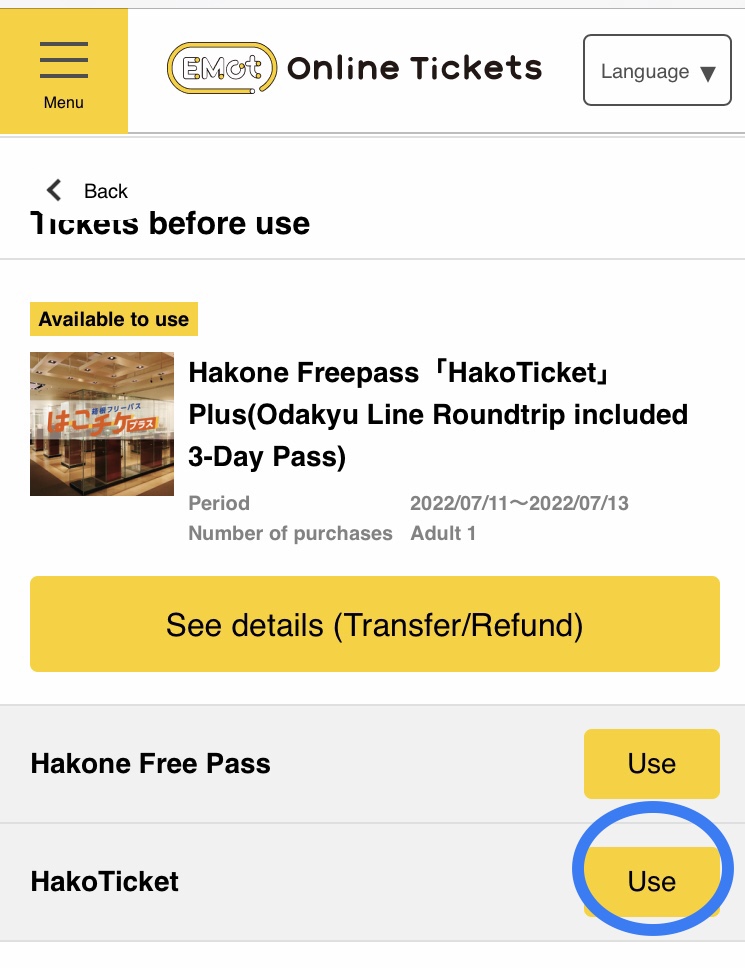
Task: Click the Hakone Freepass HakoTicket Plus title
Action: tap(438, 414)
